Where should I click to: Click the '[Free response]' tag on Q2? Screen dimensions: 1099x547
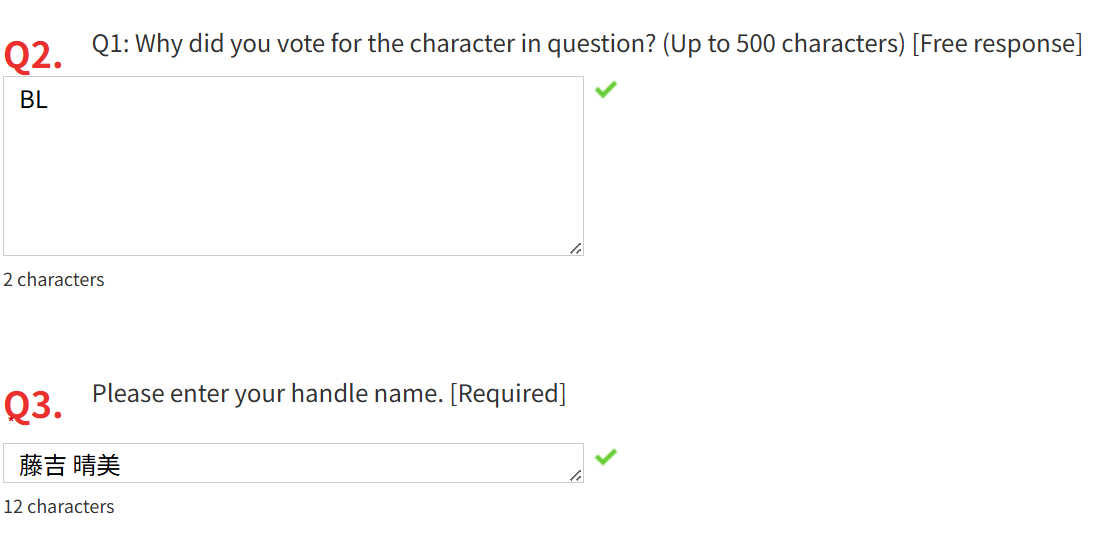point(997,44)
